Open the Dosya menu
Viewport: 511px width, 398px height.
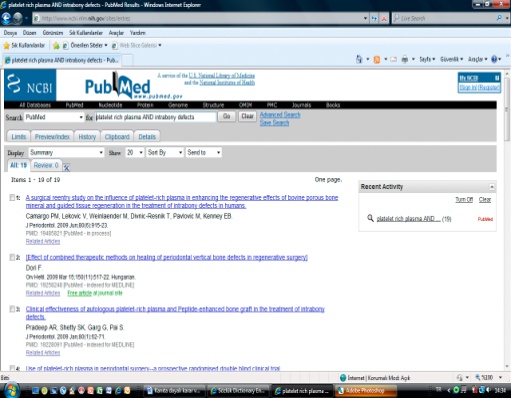[x=10, y=33]
